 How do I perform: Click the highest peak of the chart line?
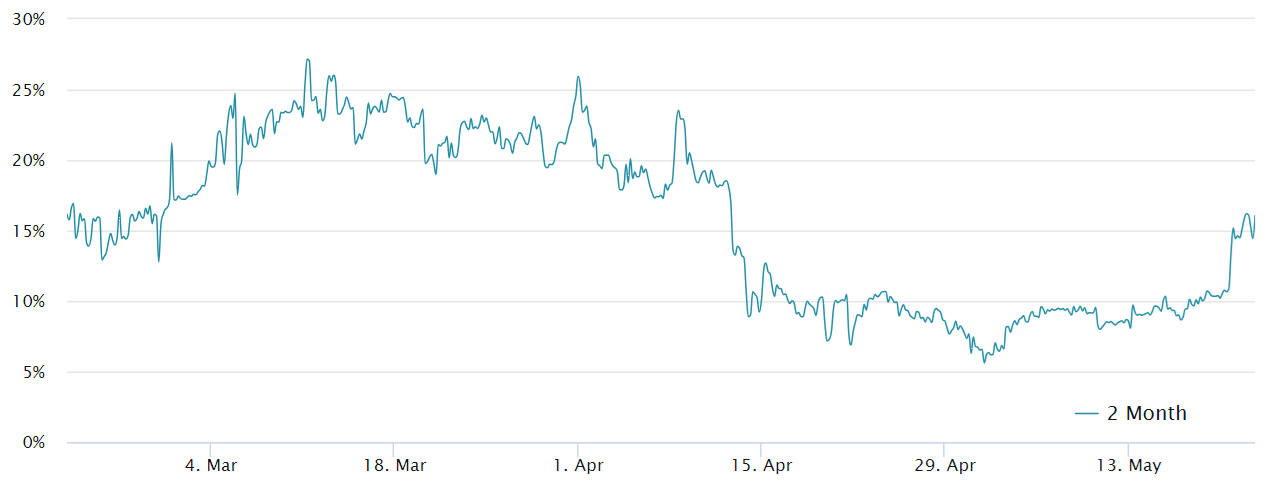coord(307,59)
